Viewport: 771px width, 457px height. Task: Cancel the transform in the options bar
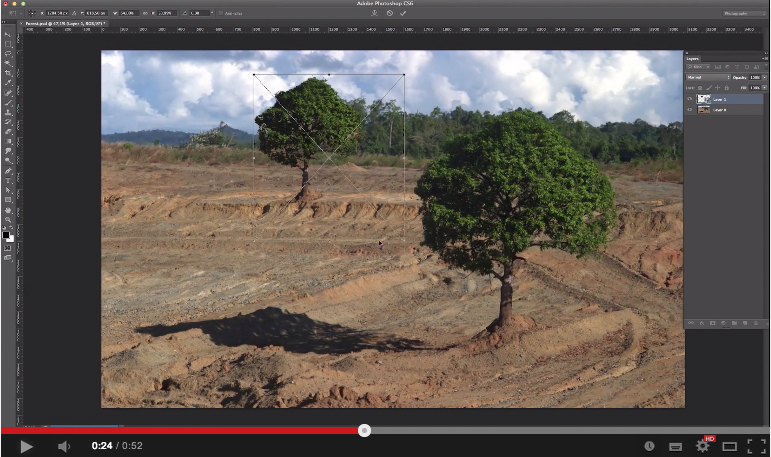[389, 13]
